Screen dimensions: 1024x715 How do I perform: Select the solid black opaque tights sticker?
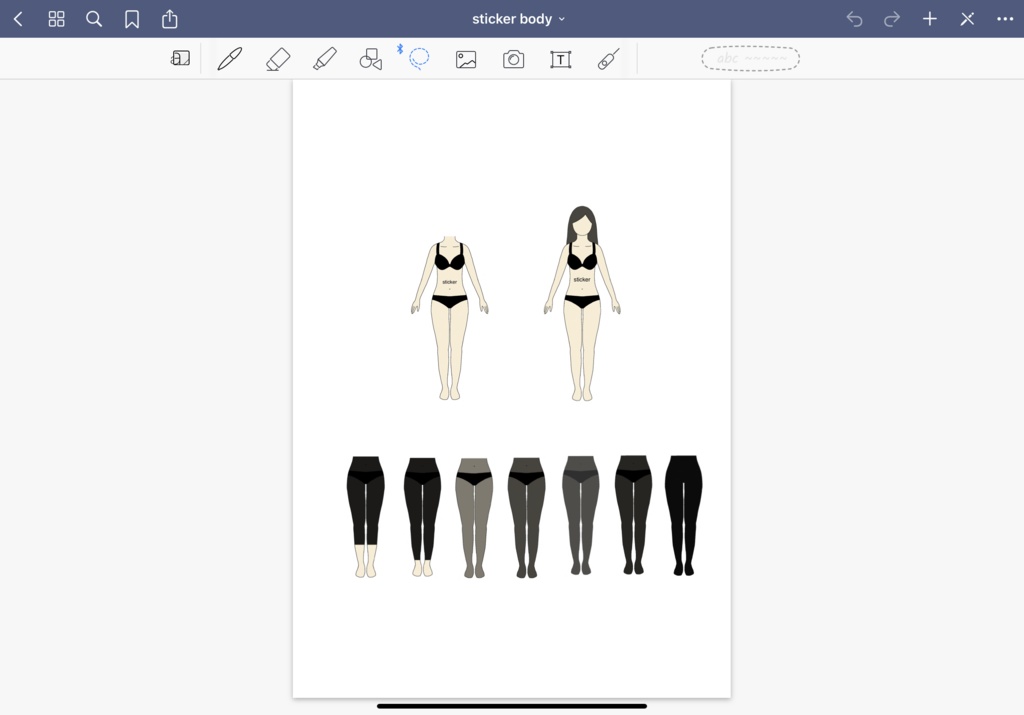(684, 515)
